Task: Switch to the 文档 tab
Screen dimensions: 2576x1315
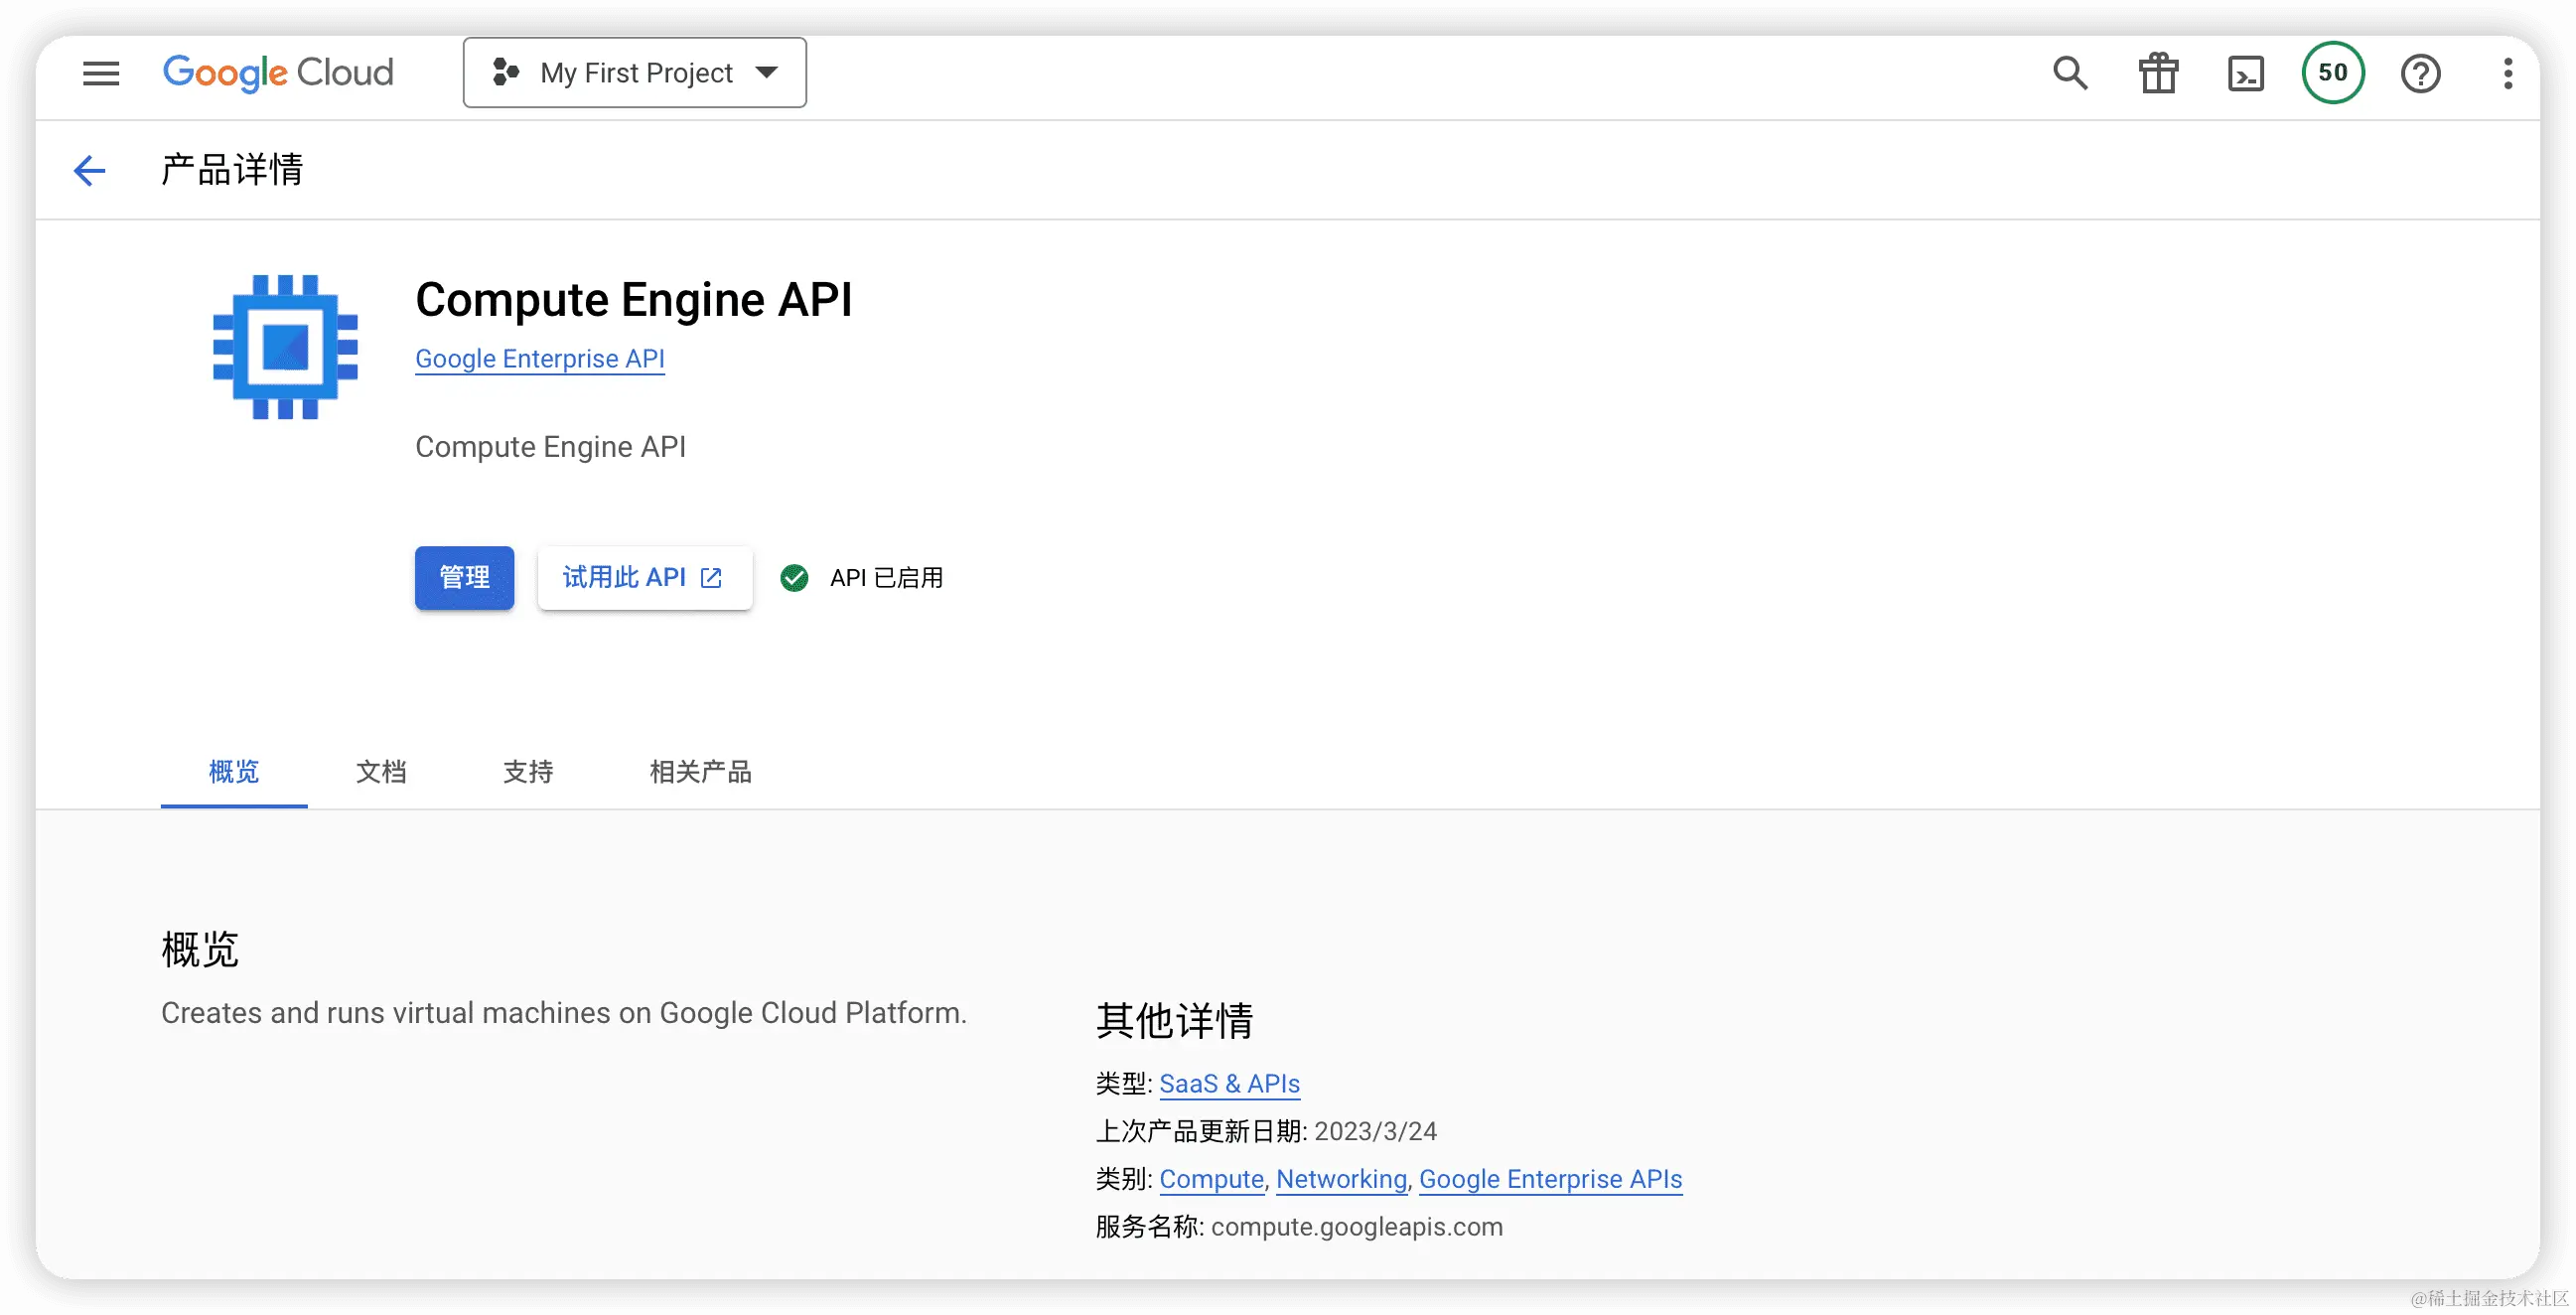Action: pos(381,772)
